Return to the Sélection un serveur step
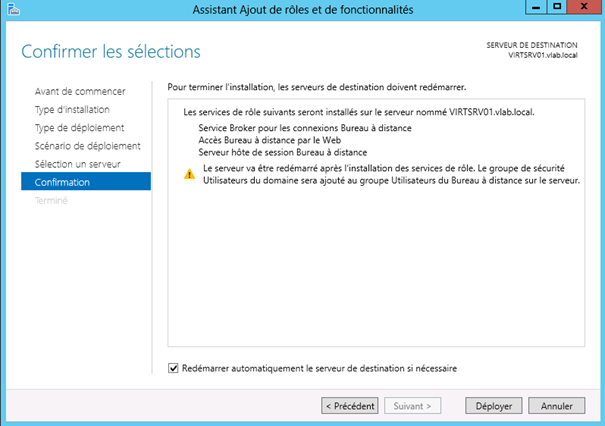605x426 pixels. point(77,163)
